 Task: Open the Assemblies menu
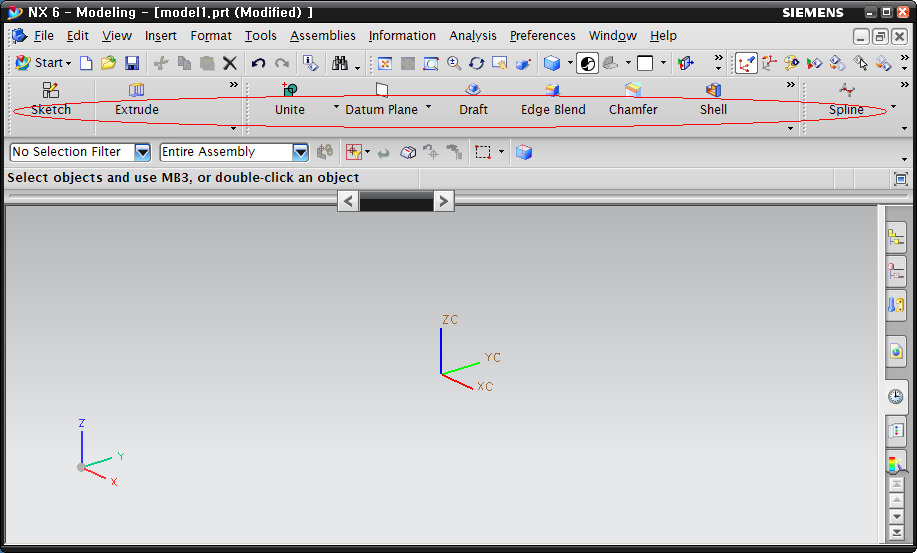tap(323, 36)
